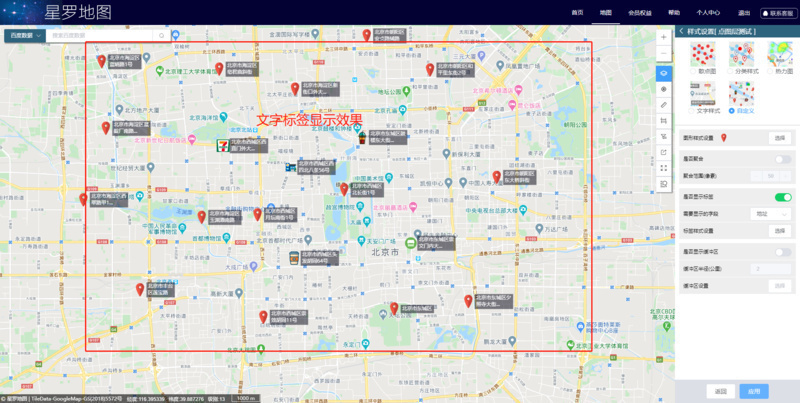Image resolution: width=800 pixels, height=403 pixels.
Task: Click the back chevron beside 样式设置
Action: pyautogui.click(x=681, y=32)
